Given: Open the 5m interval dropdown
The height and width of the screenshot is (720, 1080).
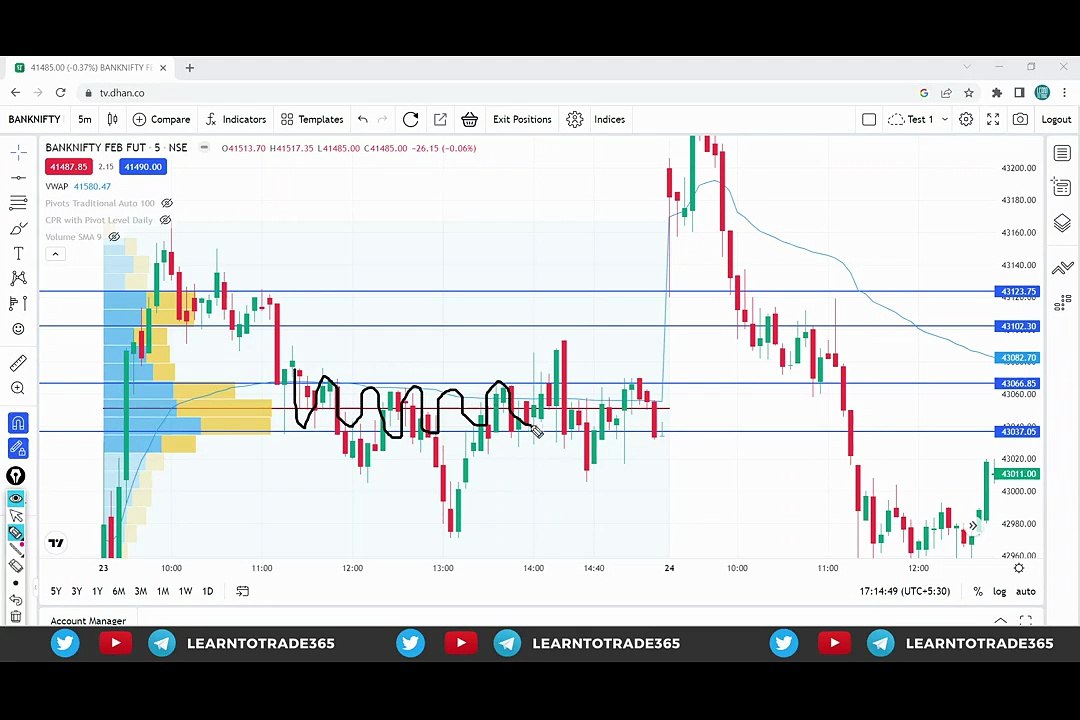Looking at the screenshot, I should pos(85,119).
